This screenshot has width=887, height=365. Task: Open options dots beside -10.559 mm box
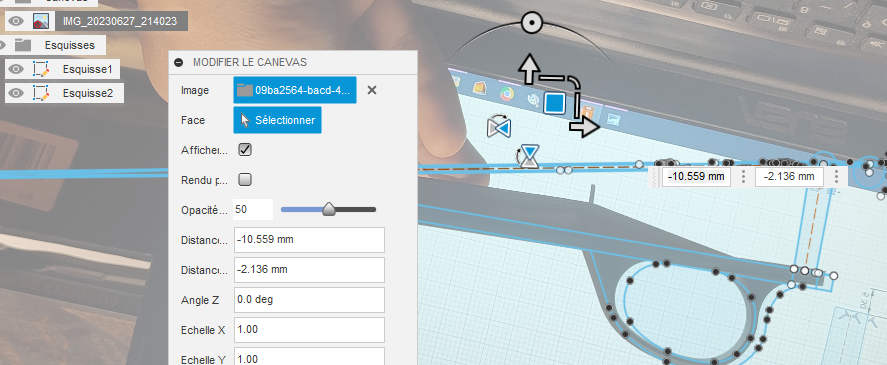[743, 177]
